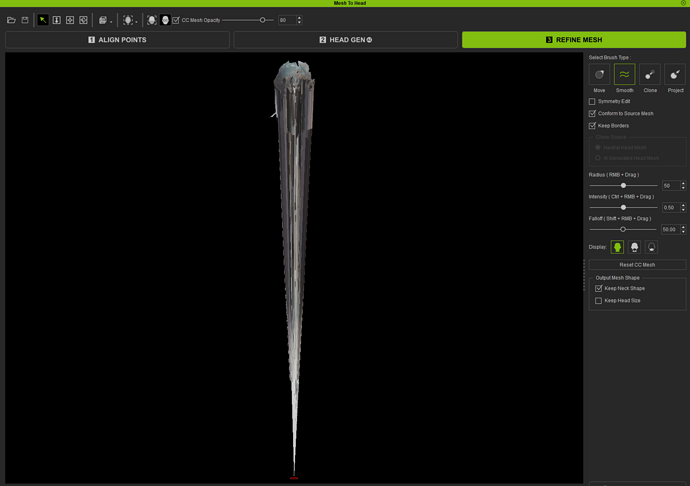This screenshot has height=486, width=690.
Task: Toggle the CC Mesh Opacity checkbox
Action: [x=176, y=20]
